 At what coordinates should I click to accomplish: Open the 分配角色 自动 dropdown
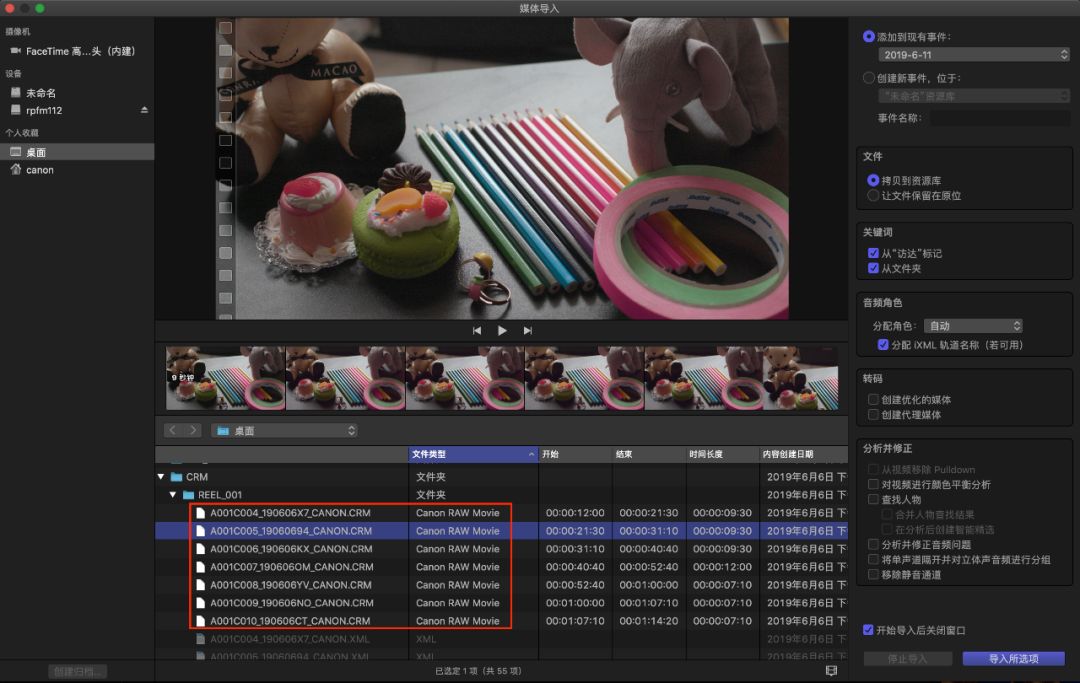point(973,326)
